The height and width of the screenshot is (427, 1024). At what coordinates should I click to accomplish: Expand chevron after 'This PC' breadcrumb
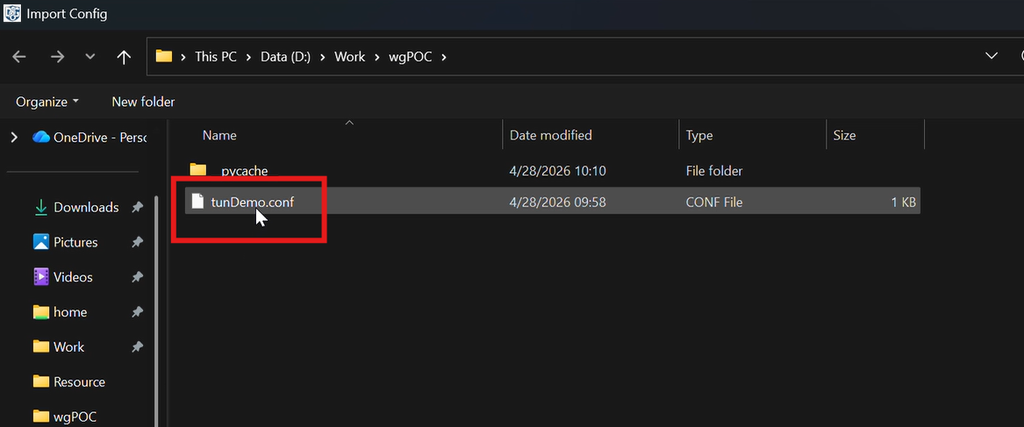tap(249, 57)
